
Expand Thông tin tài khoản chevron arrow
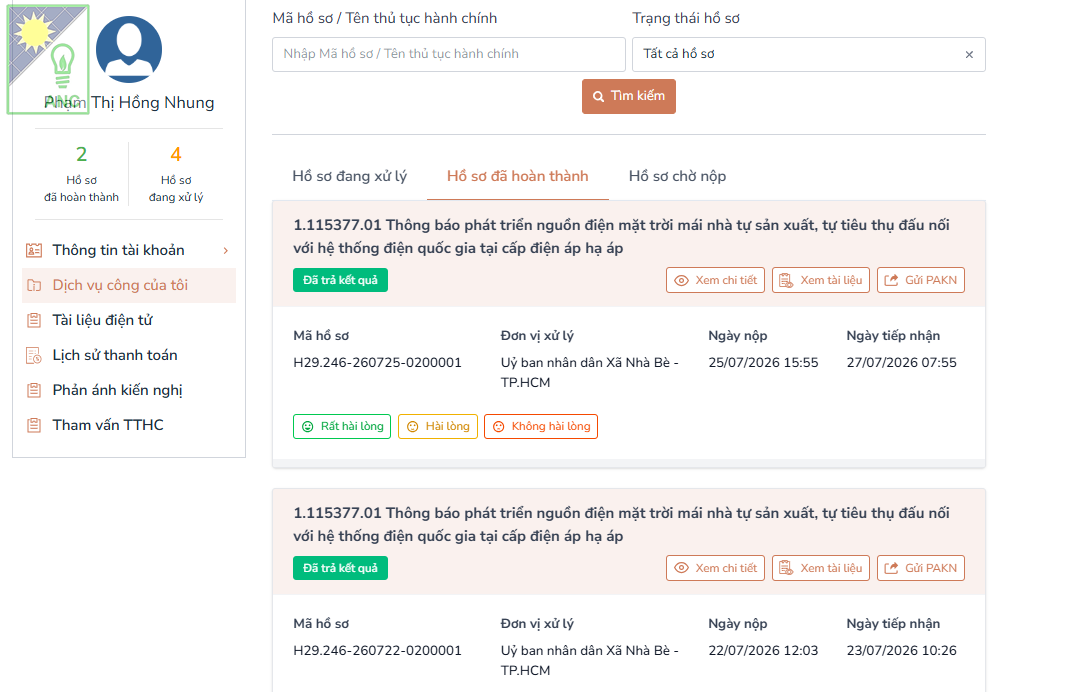coord(225,251)
